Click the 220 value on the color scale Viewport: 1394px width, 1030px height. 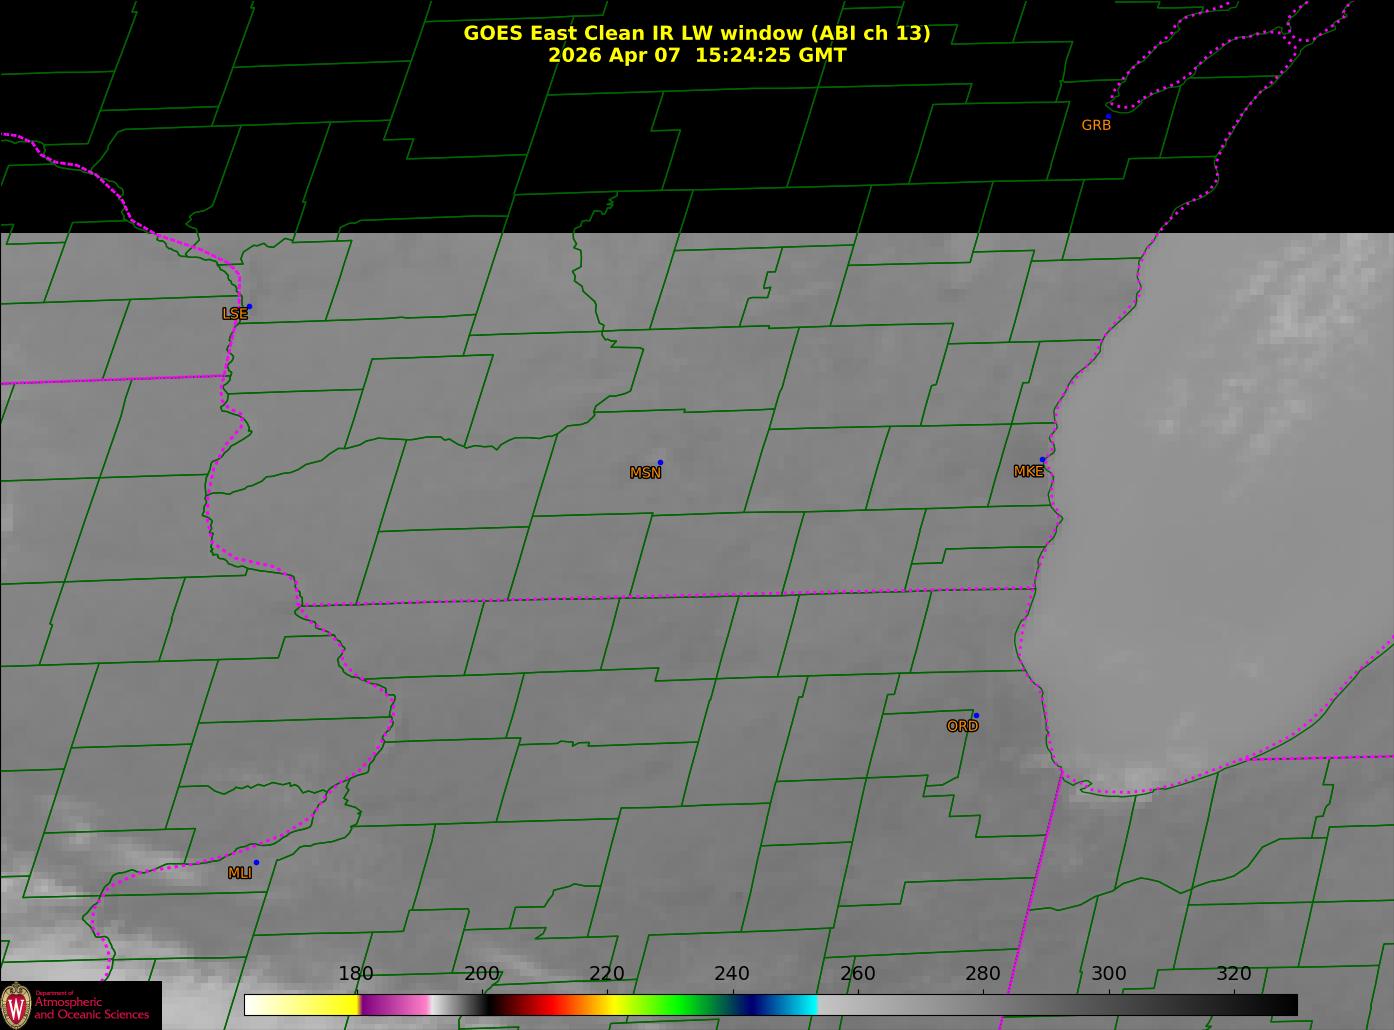point(607,974)
